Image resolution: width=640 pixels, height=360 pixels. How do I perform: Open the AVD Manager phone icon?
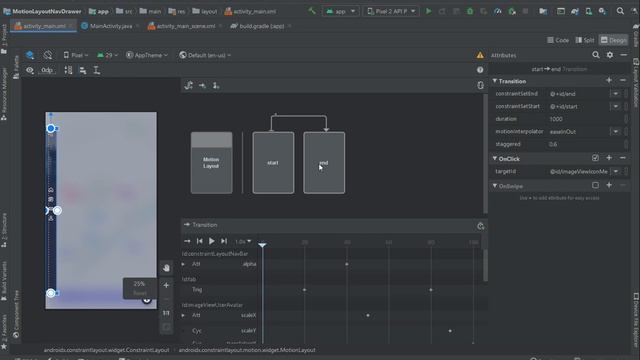(589, 11)
